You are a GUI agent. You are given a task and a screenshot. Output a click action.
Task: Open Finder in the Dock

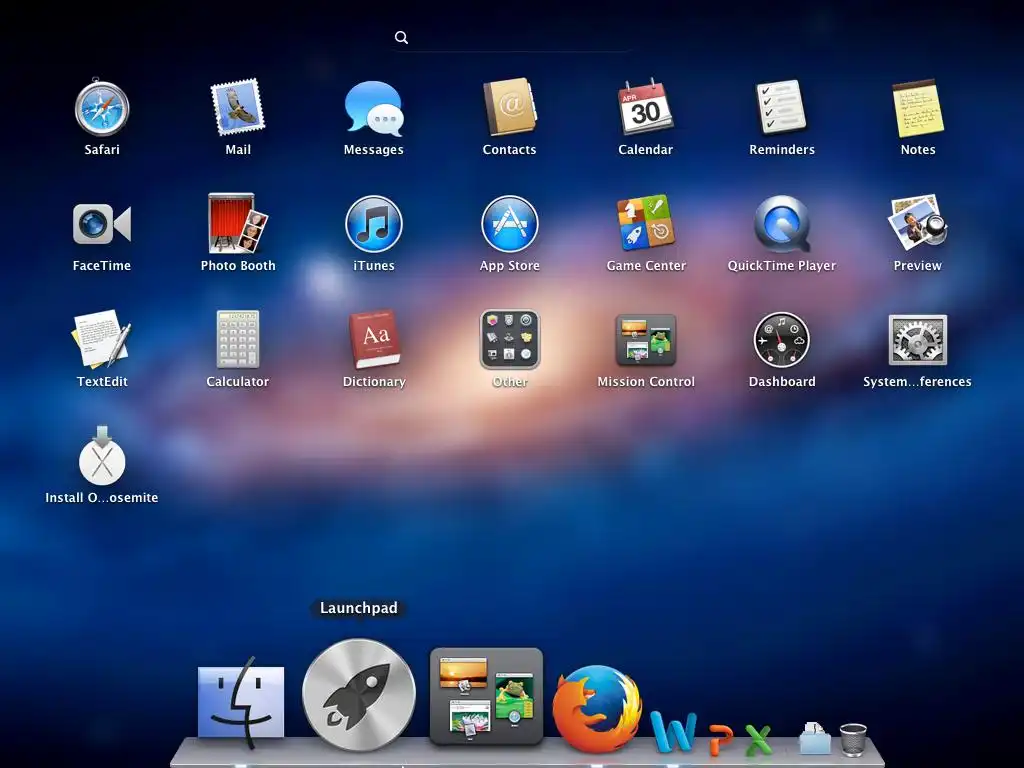pos(241,703)
